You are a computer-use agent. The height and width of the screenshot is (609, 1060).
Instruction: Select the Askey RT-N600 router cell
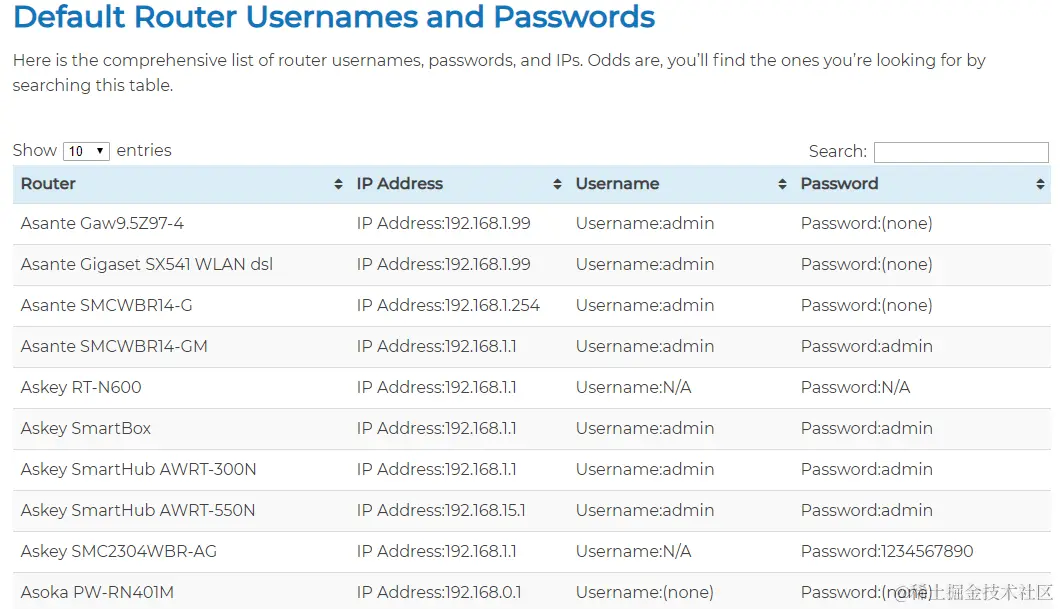(x=81, y=387)
